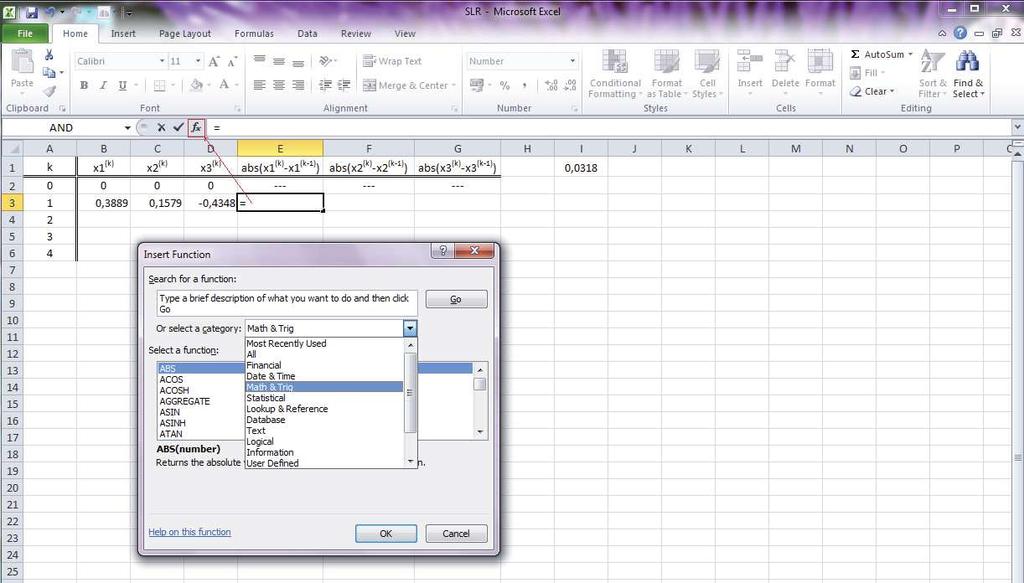This screenshot has height=583, width=1024.
Task: Click the formula bar Cancel X icon
Action: coord(161,127)
